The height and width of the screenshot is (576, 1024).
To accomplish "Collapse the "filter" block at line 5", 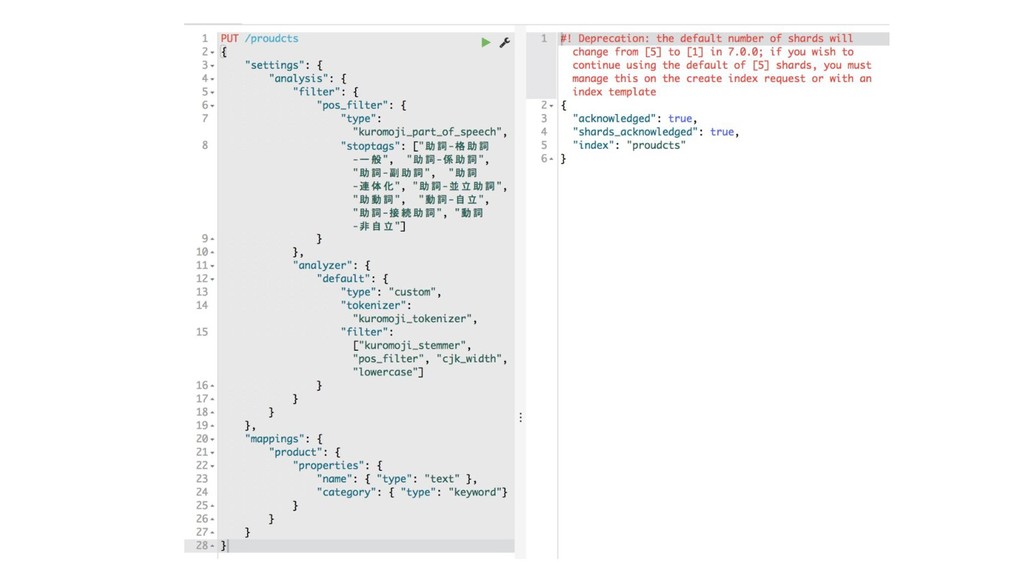I will click(213, 92).
